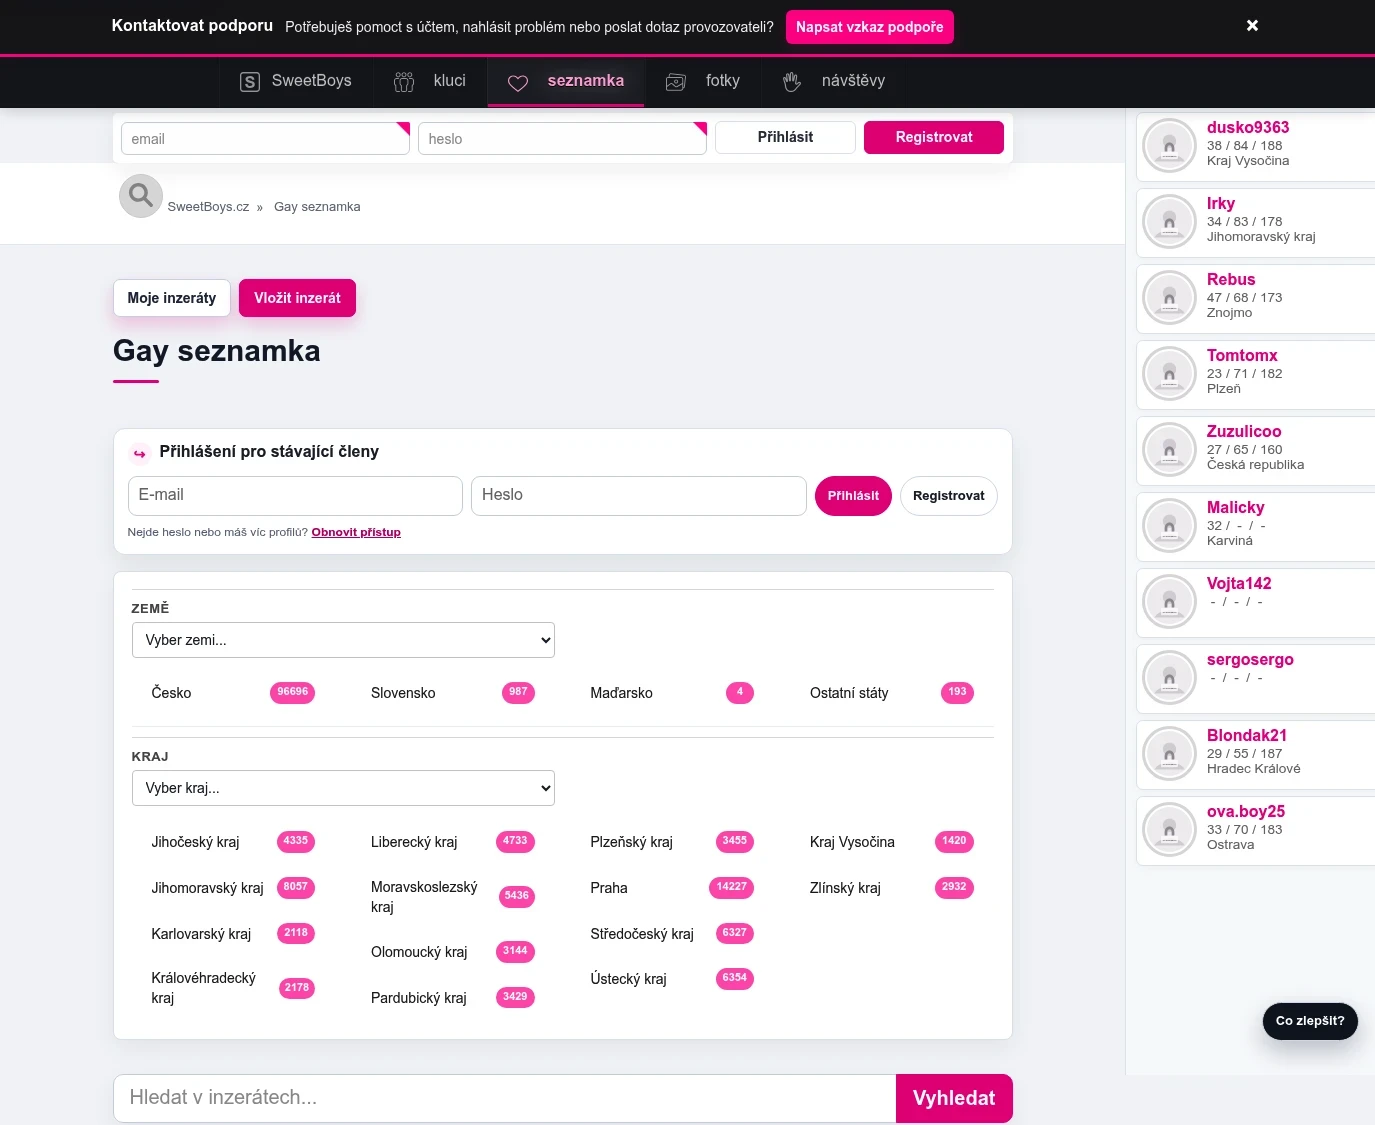Filter by Česko country link
The width and height of the screenshot is (1375, 1125).
[x=171, y=693]
